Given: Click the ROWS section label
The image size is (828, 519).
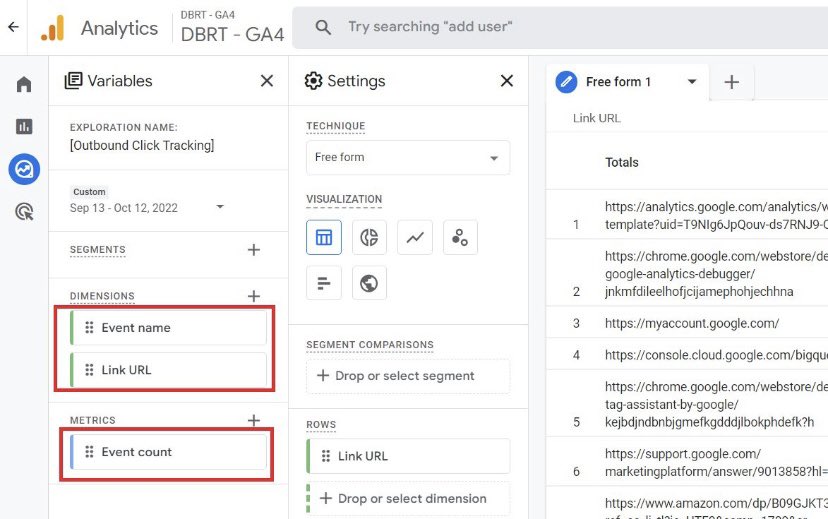Looking at the screenshot, I should 321,425.
